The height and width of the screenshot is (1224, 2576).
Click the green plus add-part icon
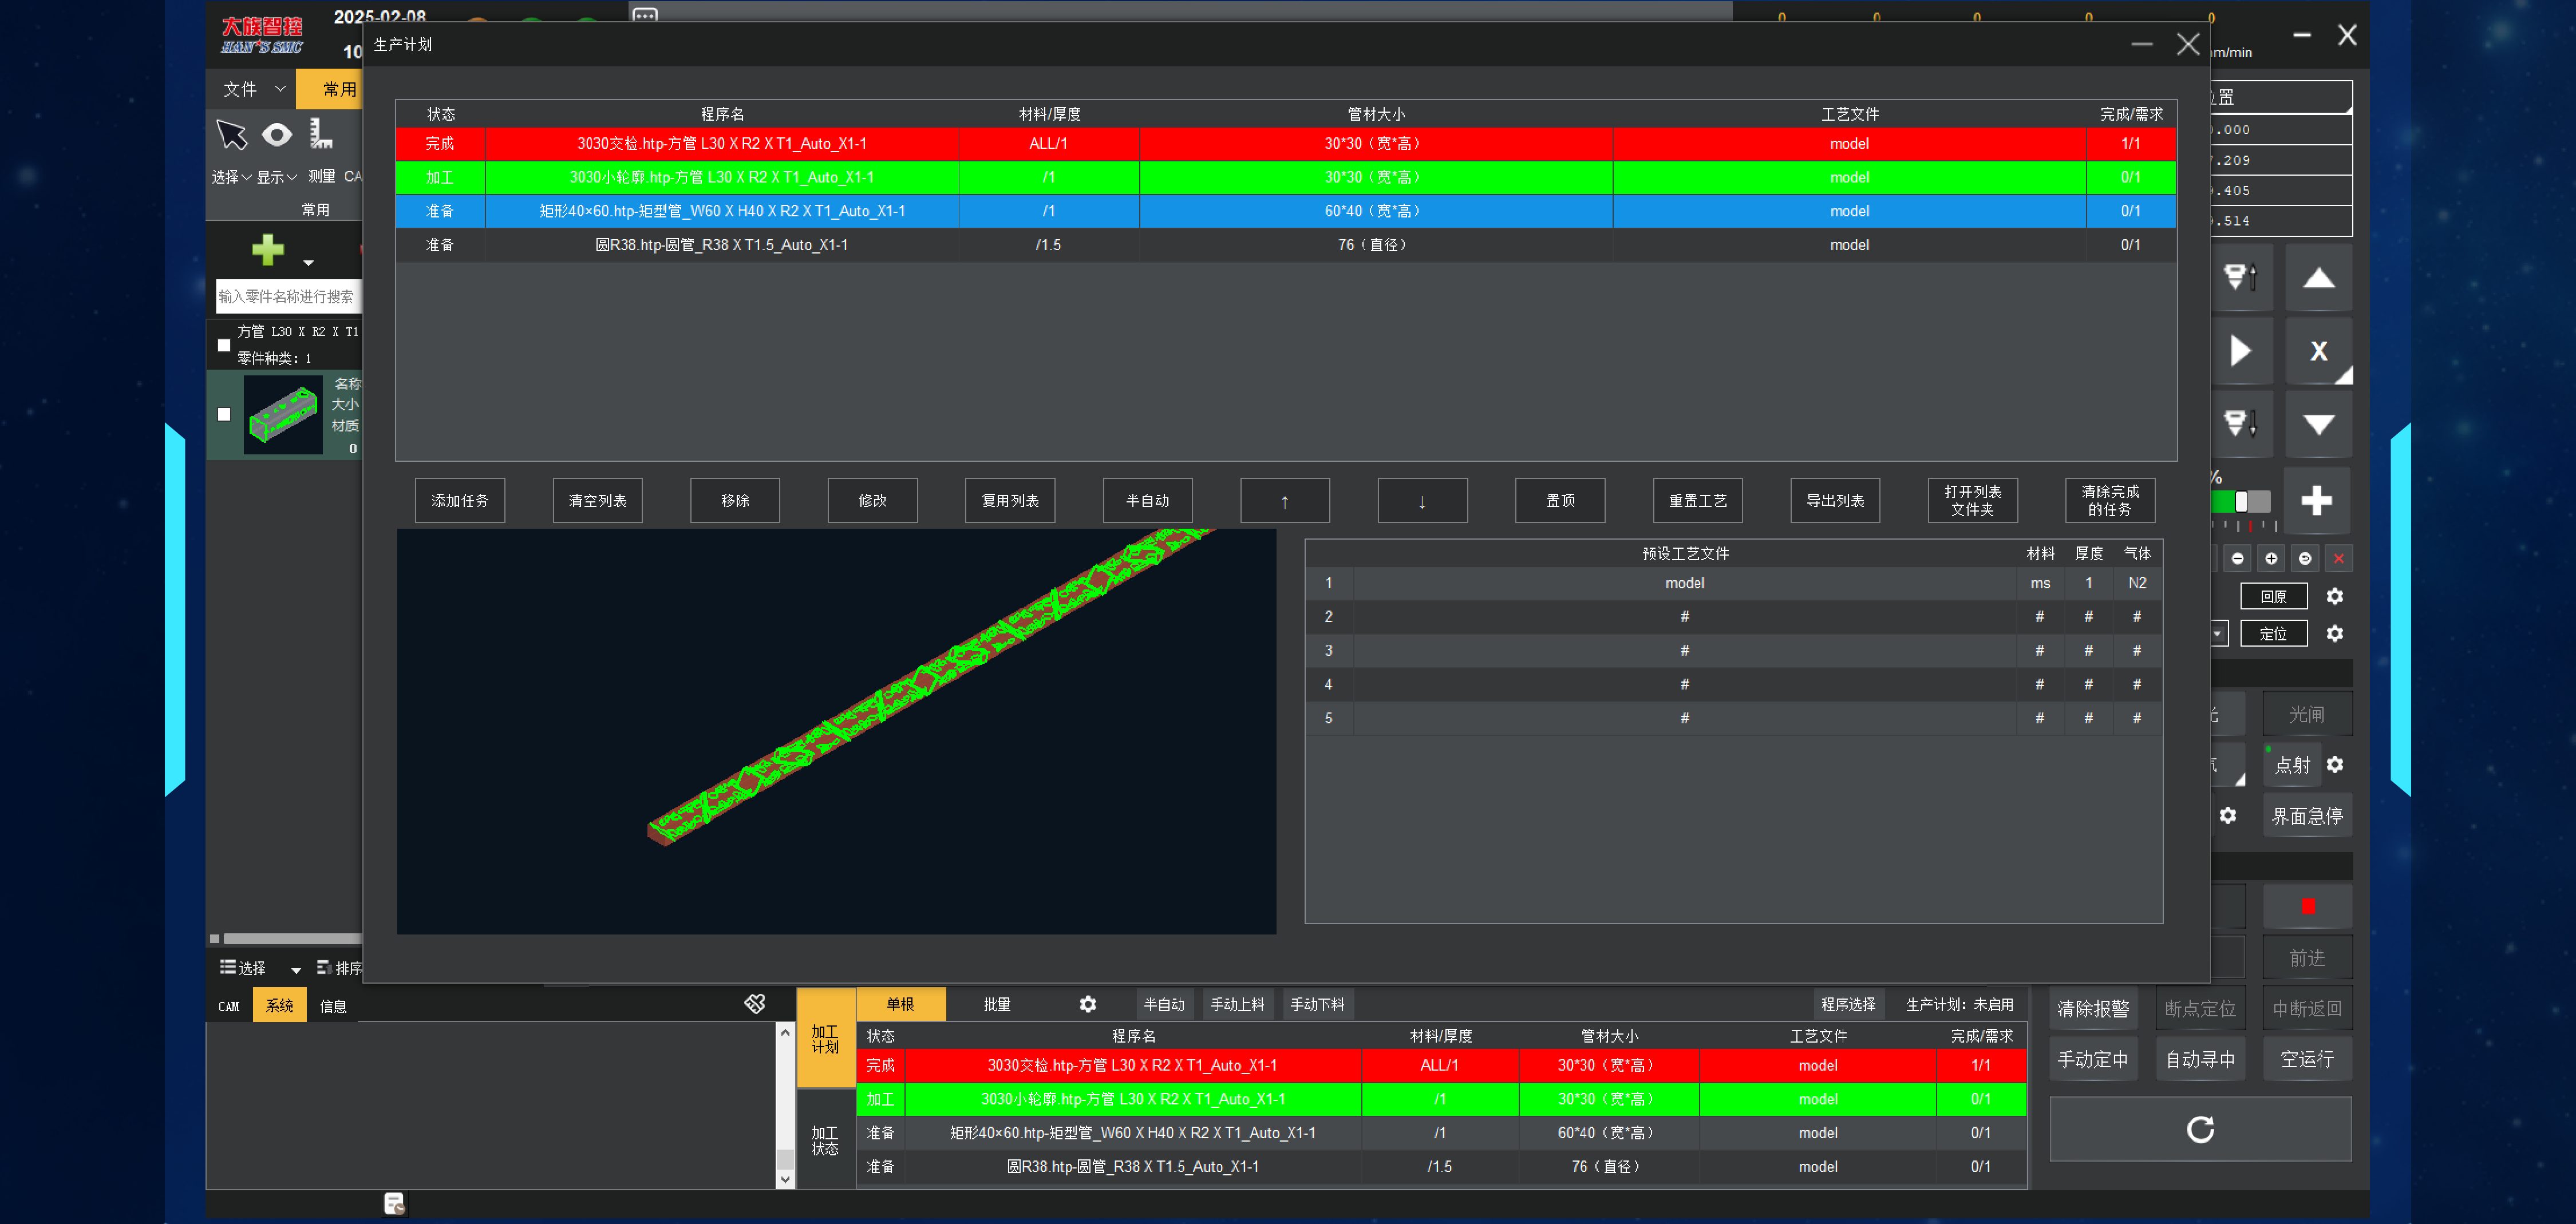(x=268, y=249)
